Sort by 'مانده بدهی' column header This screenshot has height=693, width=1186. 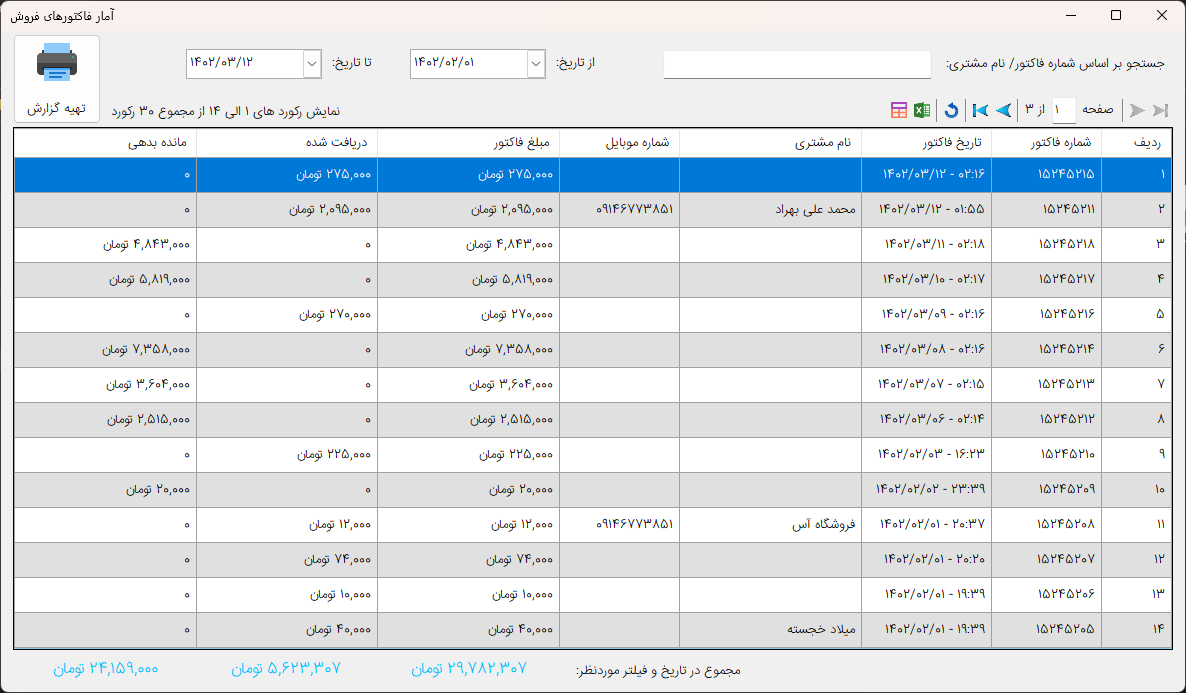coord(106,143)
